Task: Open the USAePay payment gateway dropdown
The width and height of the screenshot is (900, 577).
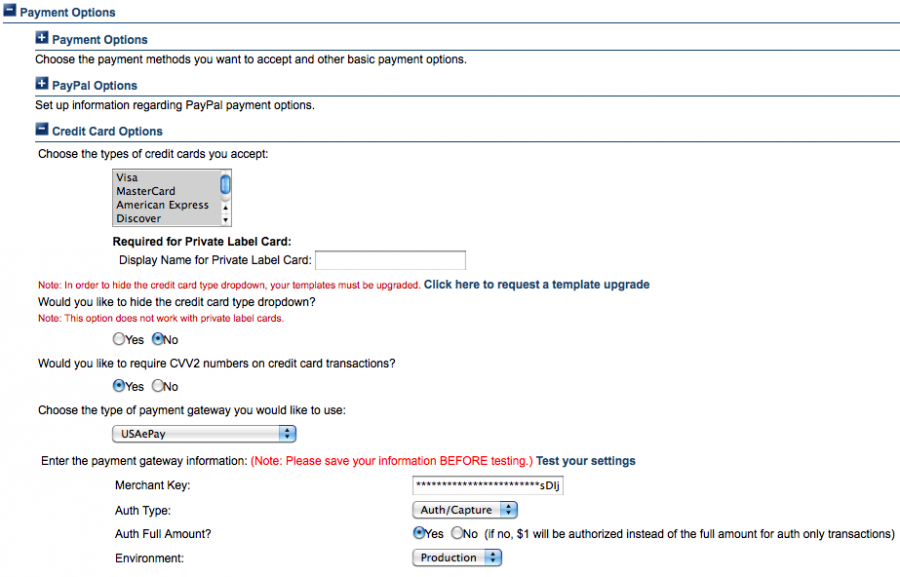Action: [204, 434]
